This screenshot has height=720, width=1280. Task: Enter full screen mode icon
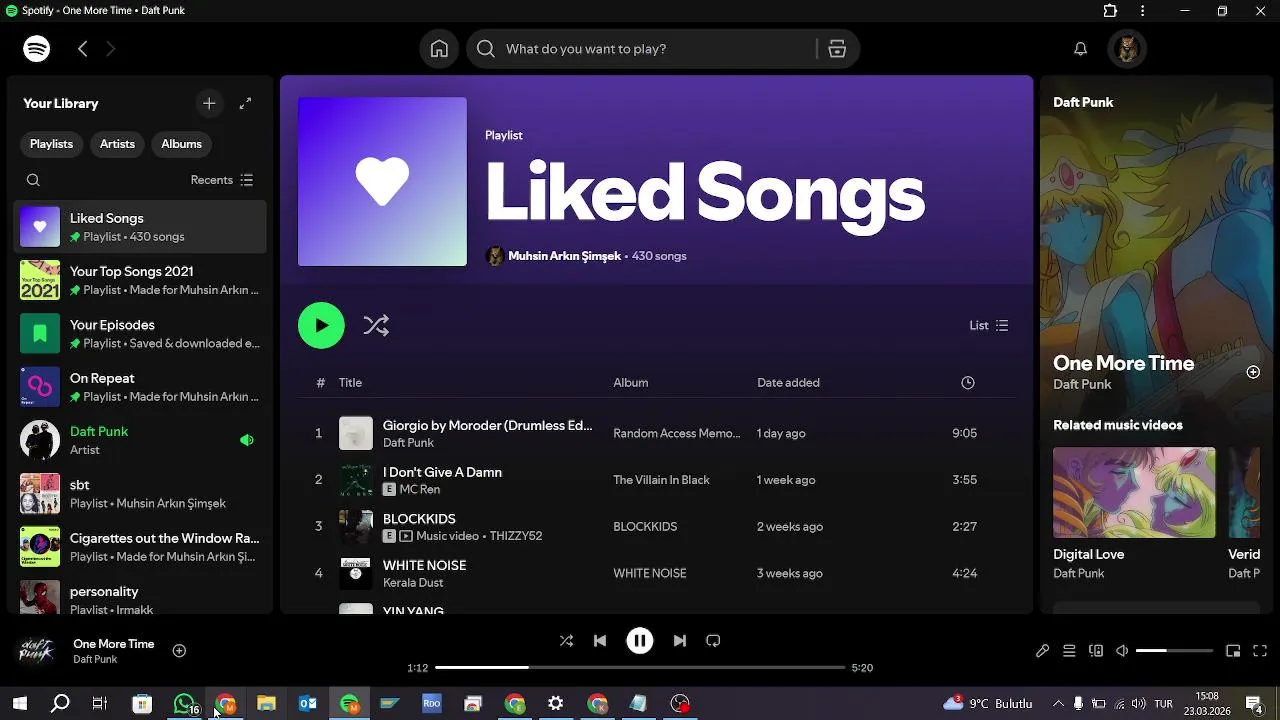(1260, 651)
